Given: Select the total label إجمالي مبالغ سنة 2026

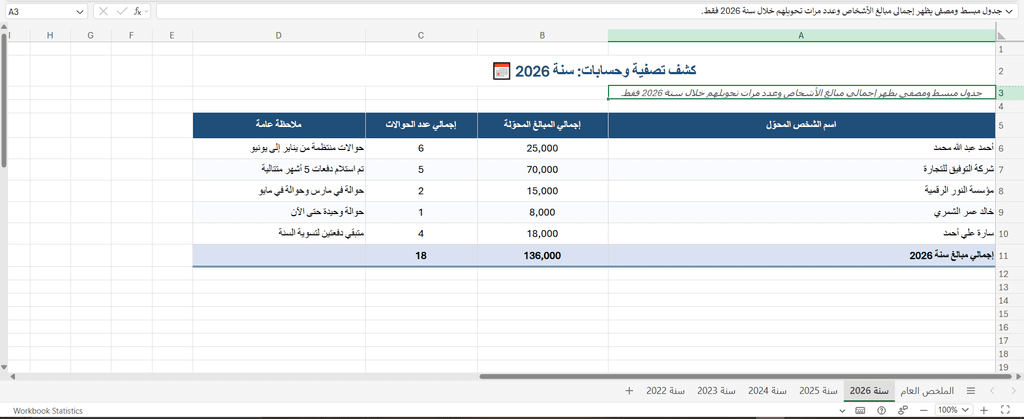Looking at the screenshot, I should [801, 256].
